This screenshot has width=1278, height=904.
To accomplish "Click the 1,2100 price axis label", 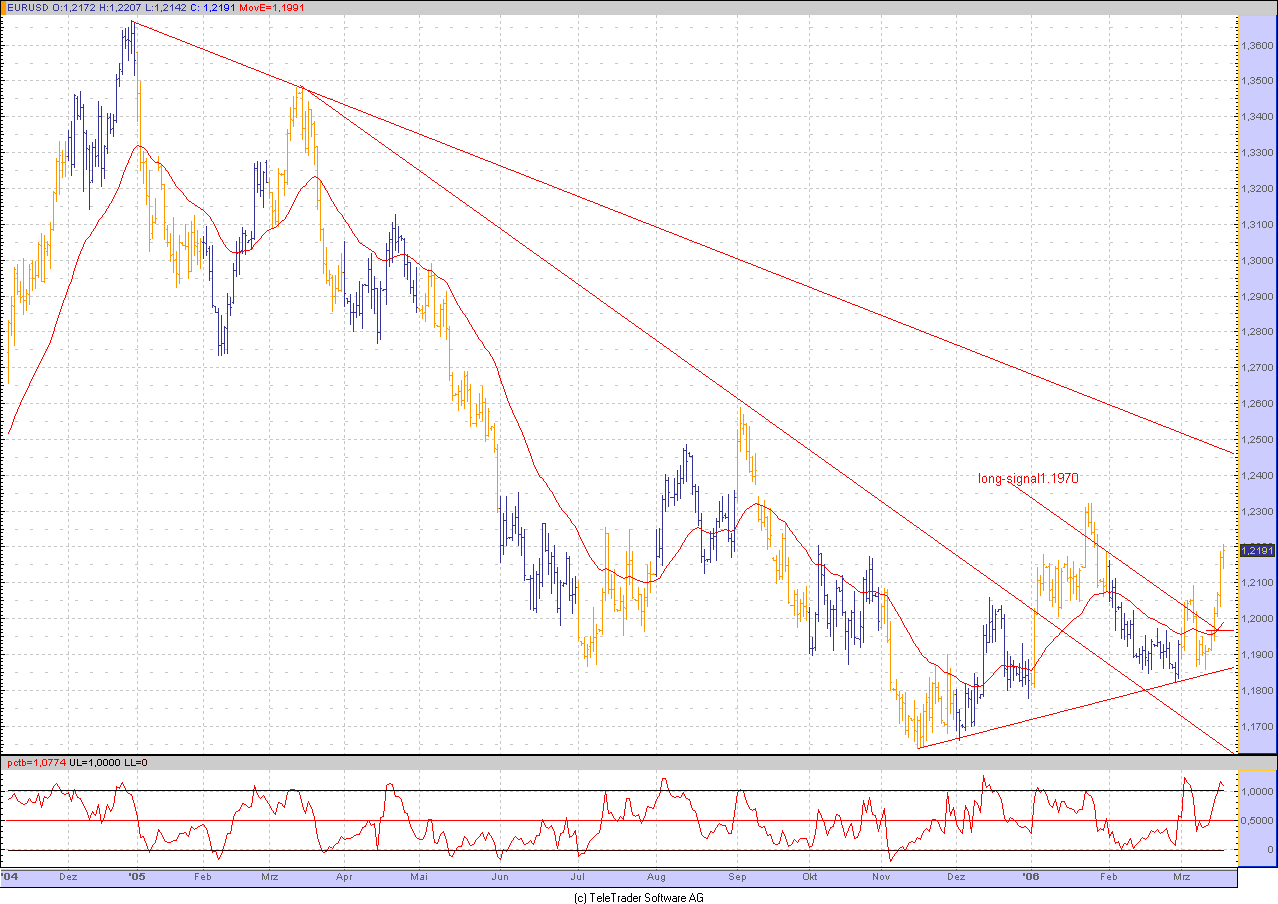I will coord(1257,583).
